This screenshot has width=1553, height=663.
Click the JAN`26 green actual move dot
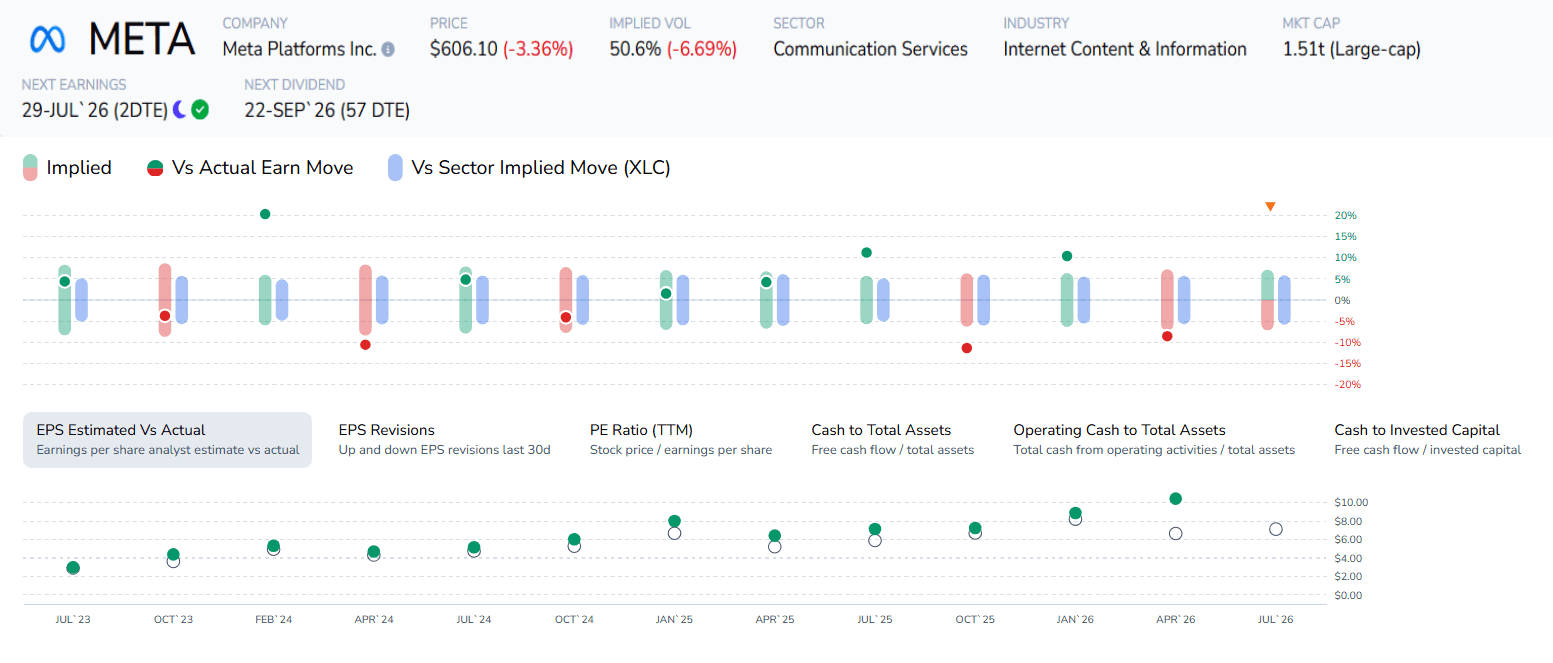coord(1067,256)
